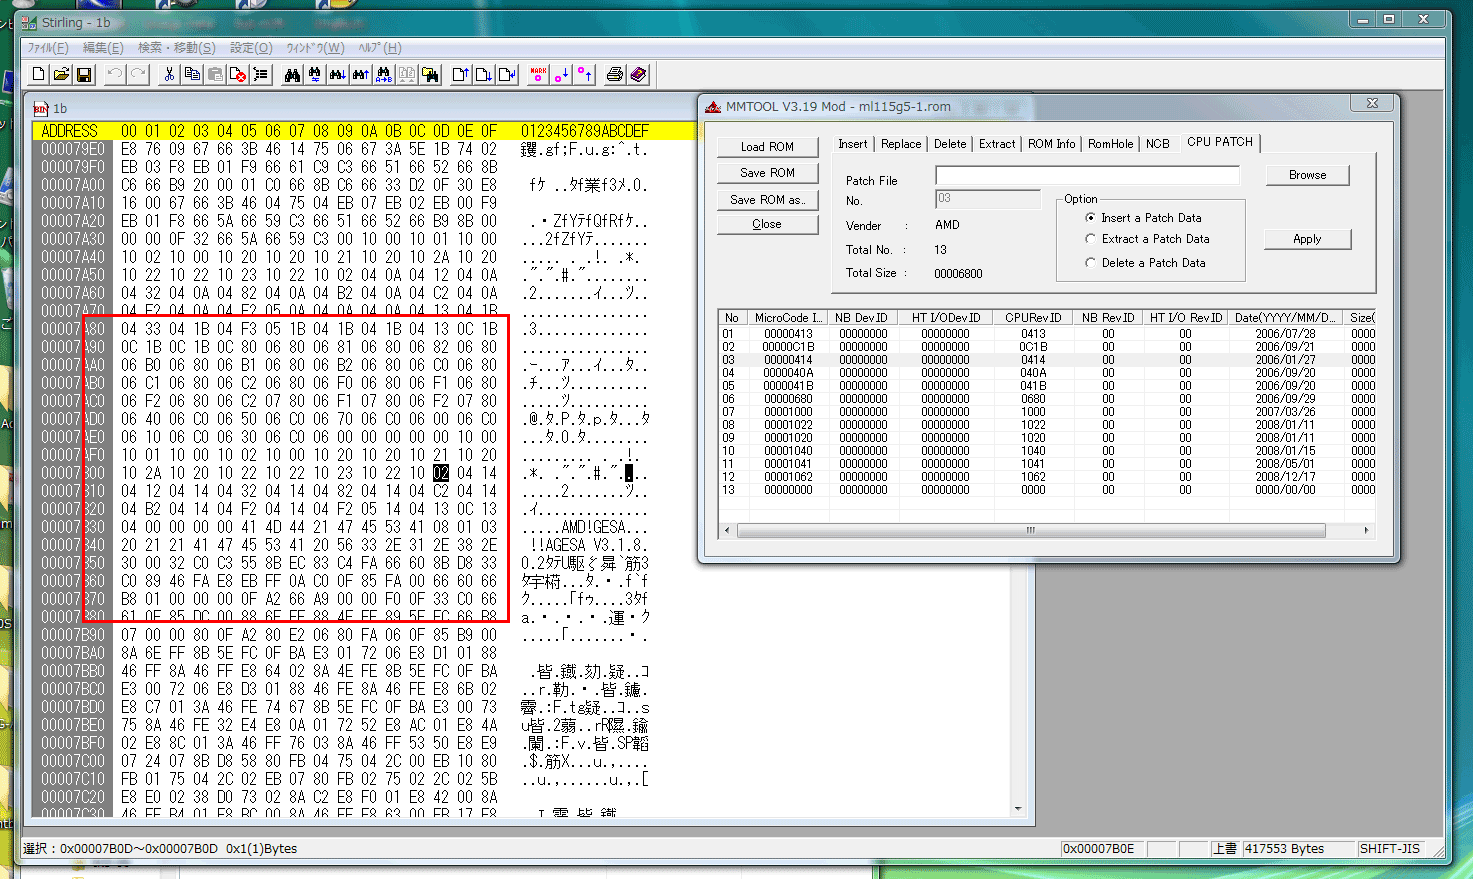This screenshot has width=1473, height=879.
Task: Click the 上書 overwrite mode indicator
Action: (1225, 849)
